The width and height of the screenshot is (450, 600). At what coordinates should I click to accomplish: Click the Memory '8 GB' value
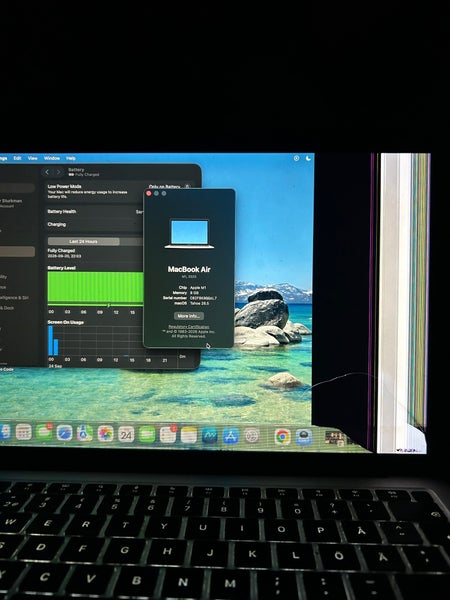[x=194, y=293]
